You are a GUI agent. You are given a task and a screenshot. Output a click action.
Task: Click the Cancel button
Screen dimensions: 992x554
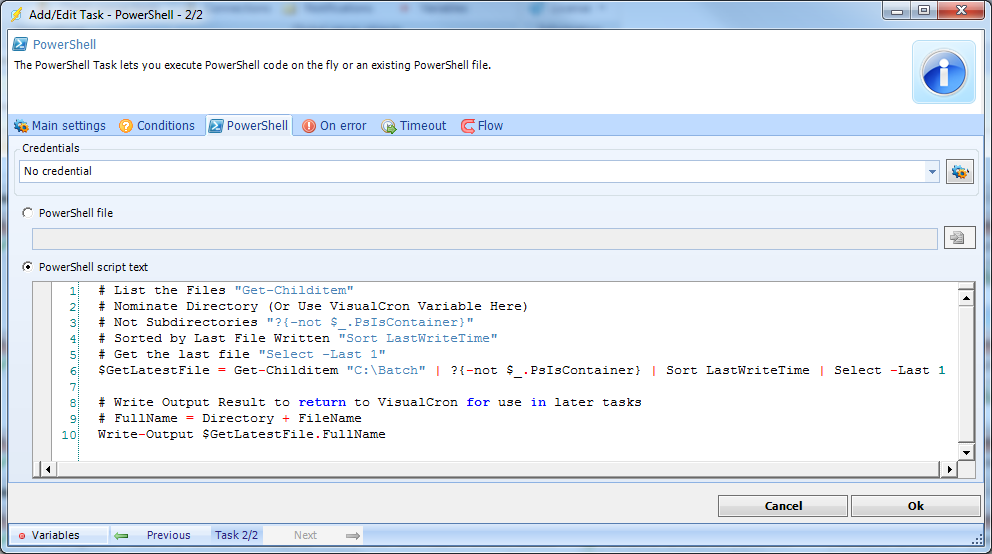(x=783, y=506)
